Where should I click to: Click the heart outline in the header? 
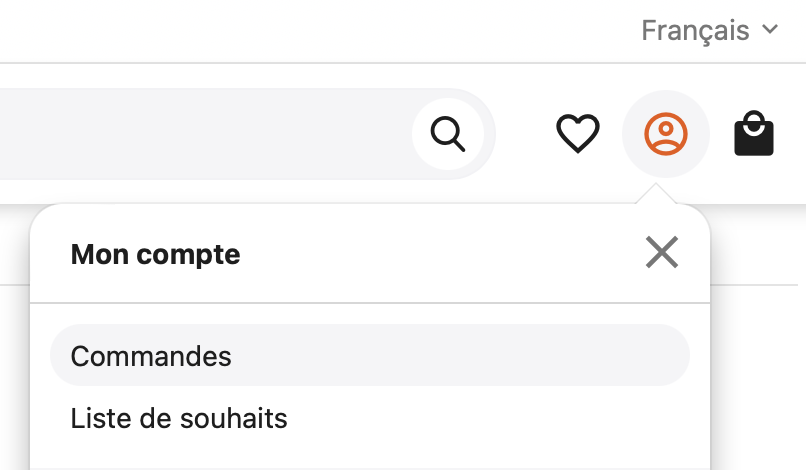click(578, 134)
